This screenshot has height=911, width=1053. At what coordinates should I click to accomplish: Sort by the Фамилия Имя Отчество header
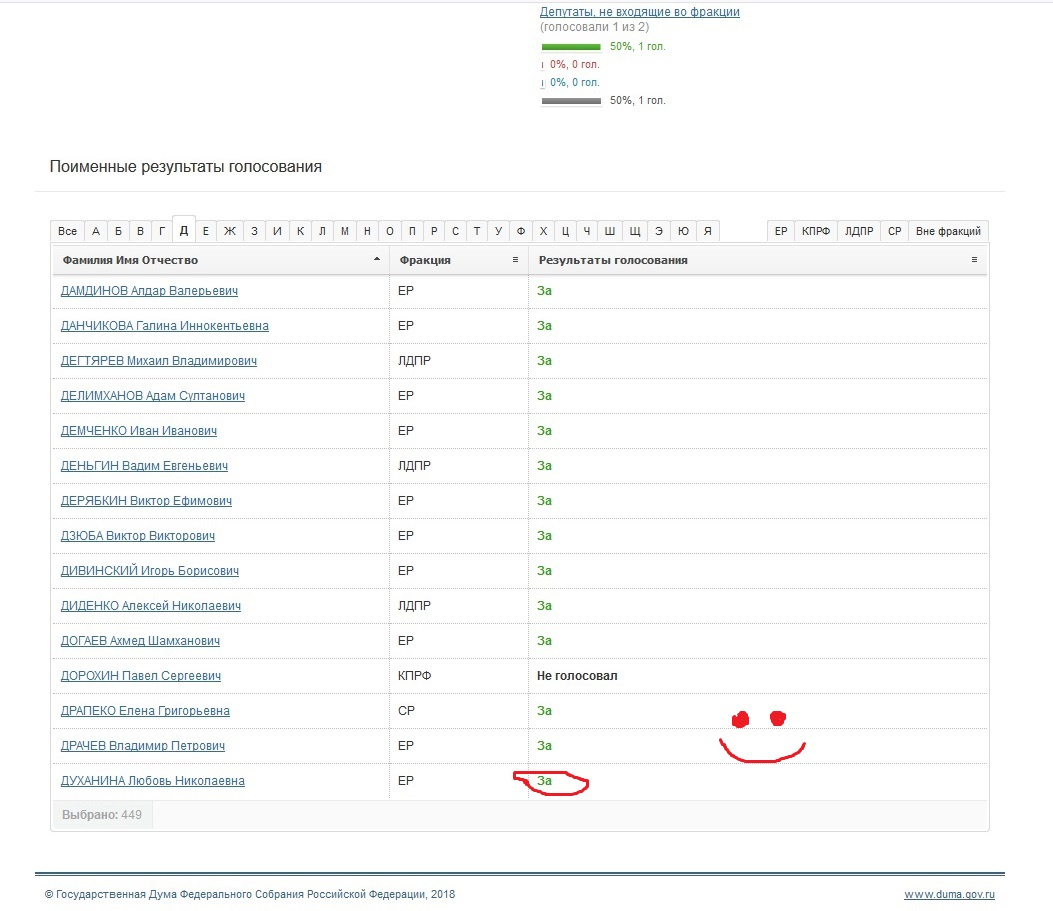(130, 260)
